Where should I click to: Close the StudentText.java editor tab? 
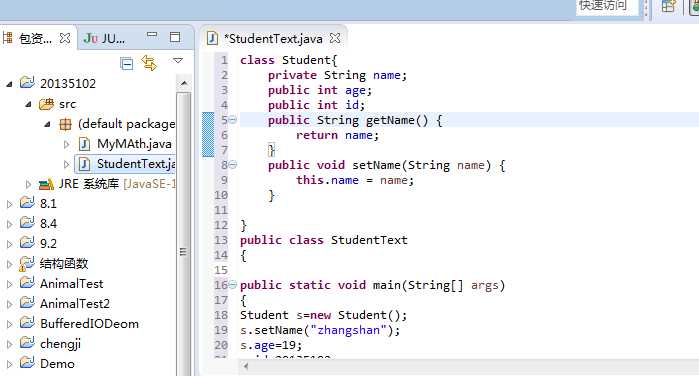[x=335, y=38]
